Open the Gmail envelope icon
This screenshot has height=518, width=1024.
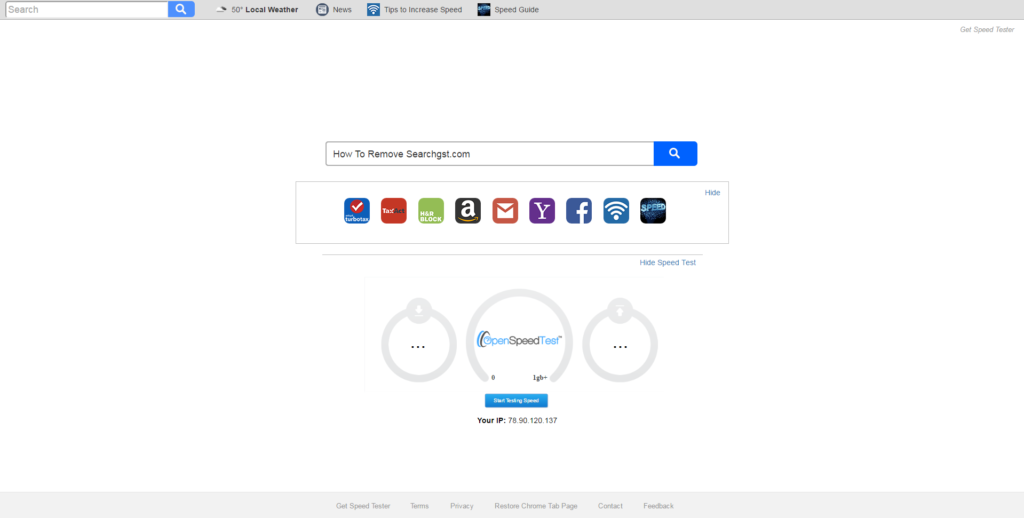pos(505,211)
